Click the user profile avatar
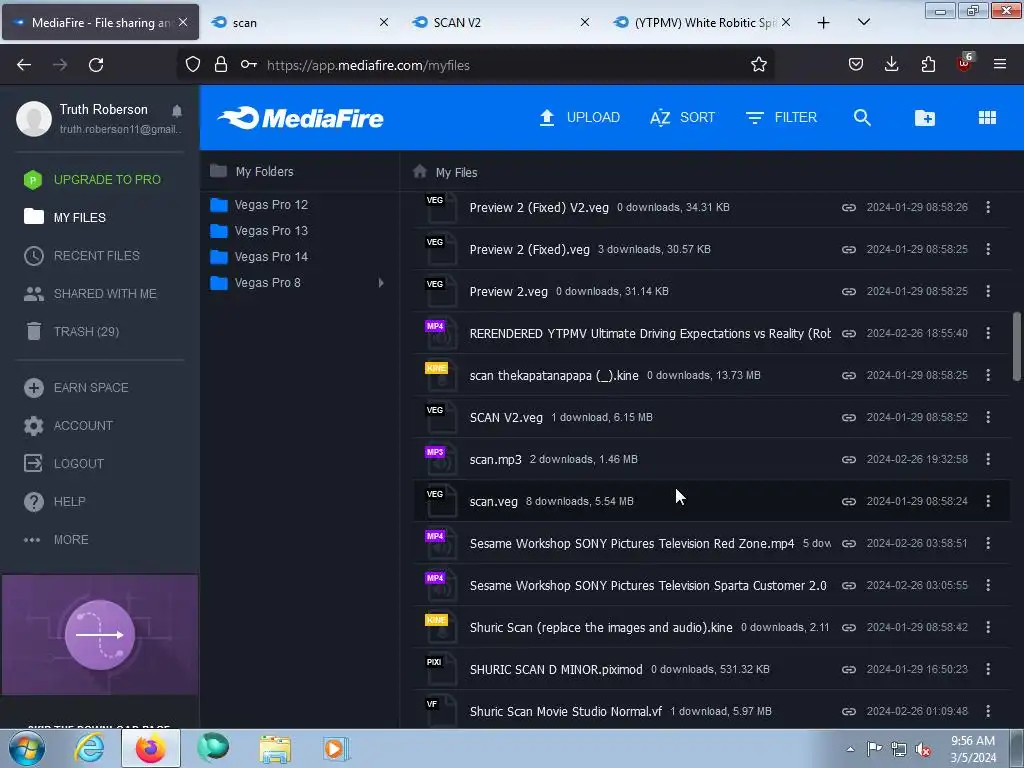The height and width of the screenshot is (768, 1024). 34,118
